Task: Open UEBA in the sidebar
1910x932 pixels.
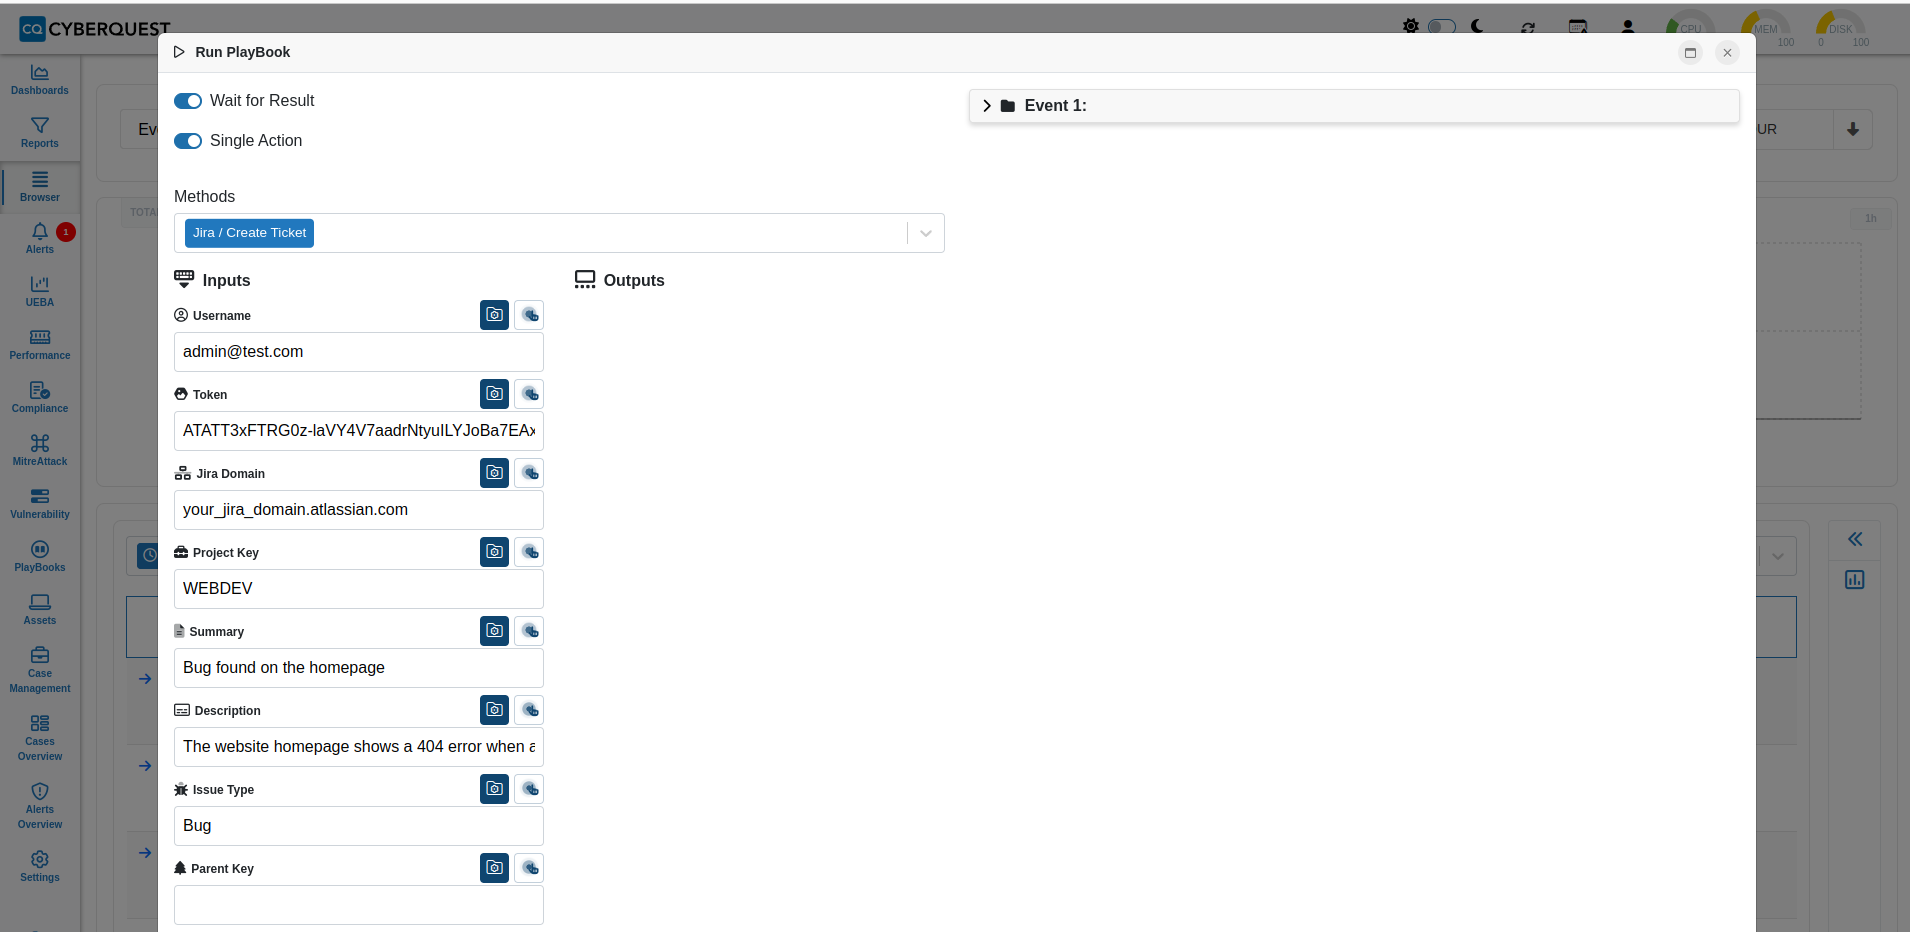Action: click(40, 292)
